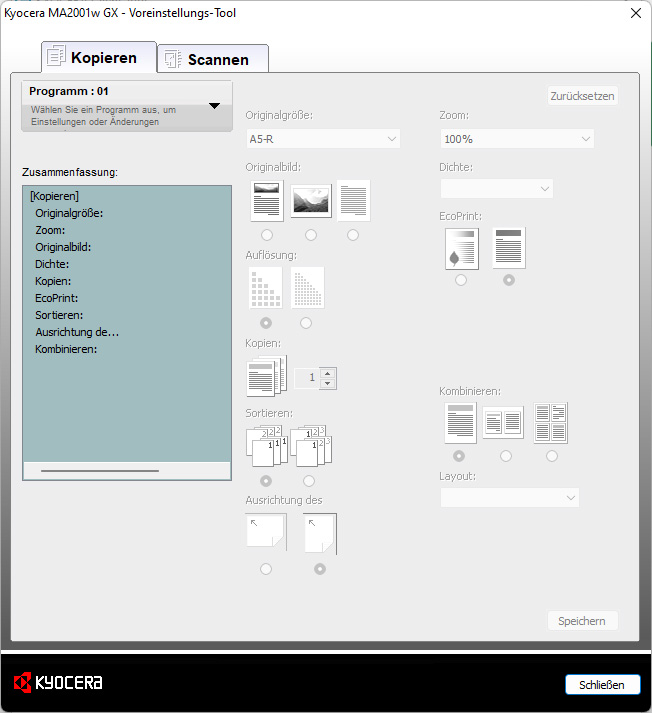Open the Zoom 100% dropdown
Image resolution: width=652 pixels, height=713 pixels.
click(x=517, y=139)
